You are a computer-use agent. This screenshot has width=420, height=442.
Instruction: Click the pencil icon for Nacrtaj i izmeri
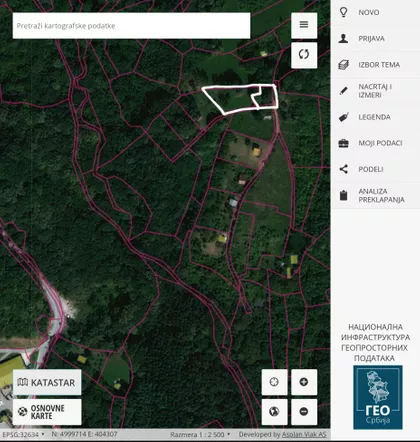coord(343,91)
